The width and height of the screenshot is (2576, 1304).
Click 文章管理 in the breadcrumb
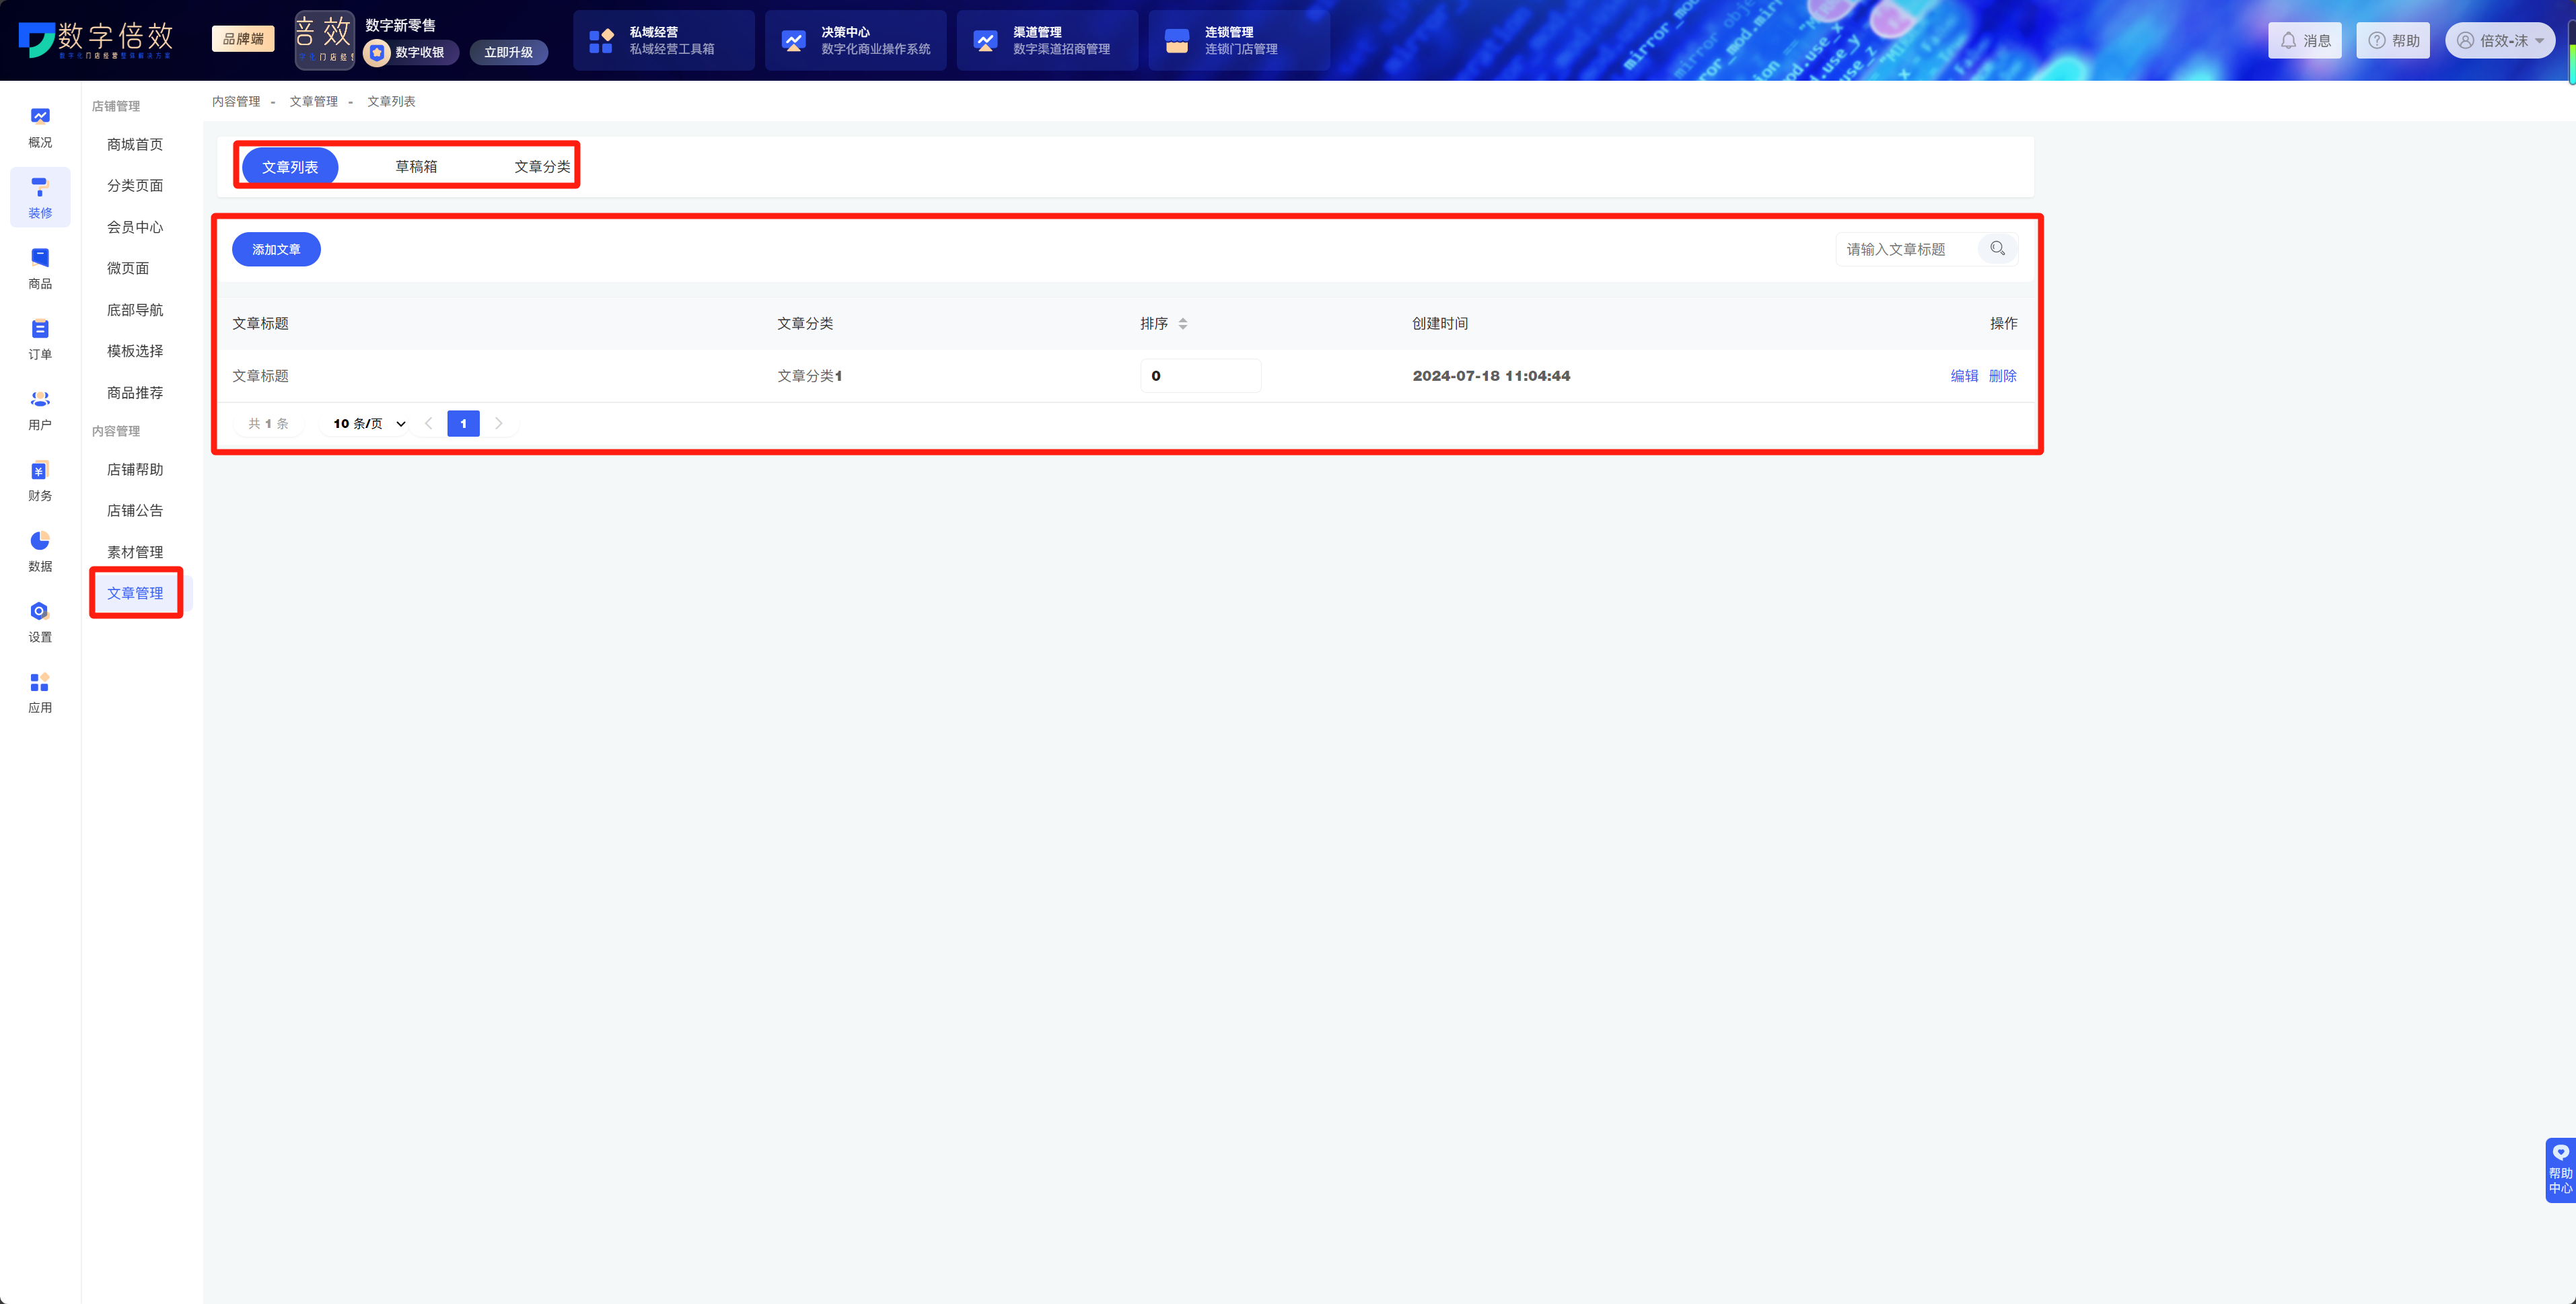point(314,101)
